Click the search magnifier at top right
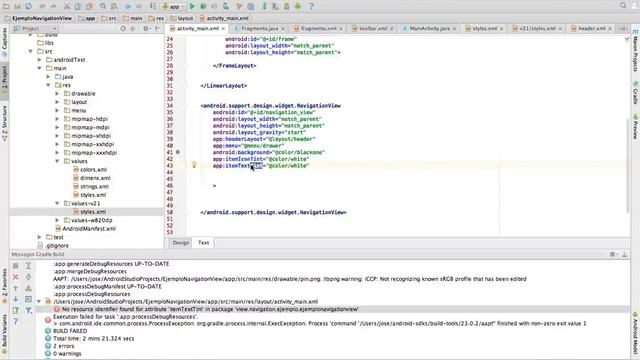 (623, 6)
